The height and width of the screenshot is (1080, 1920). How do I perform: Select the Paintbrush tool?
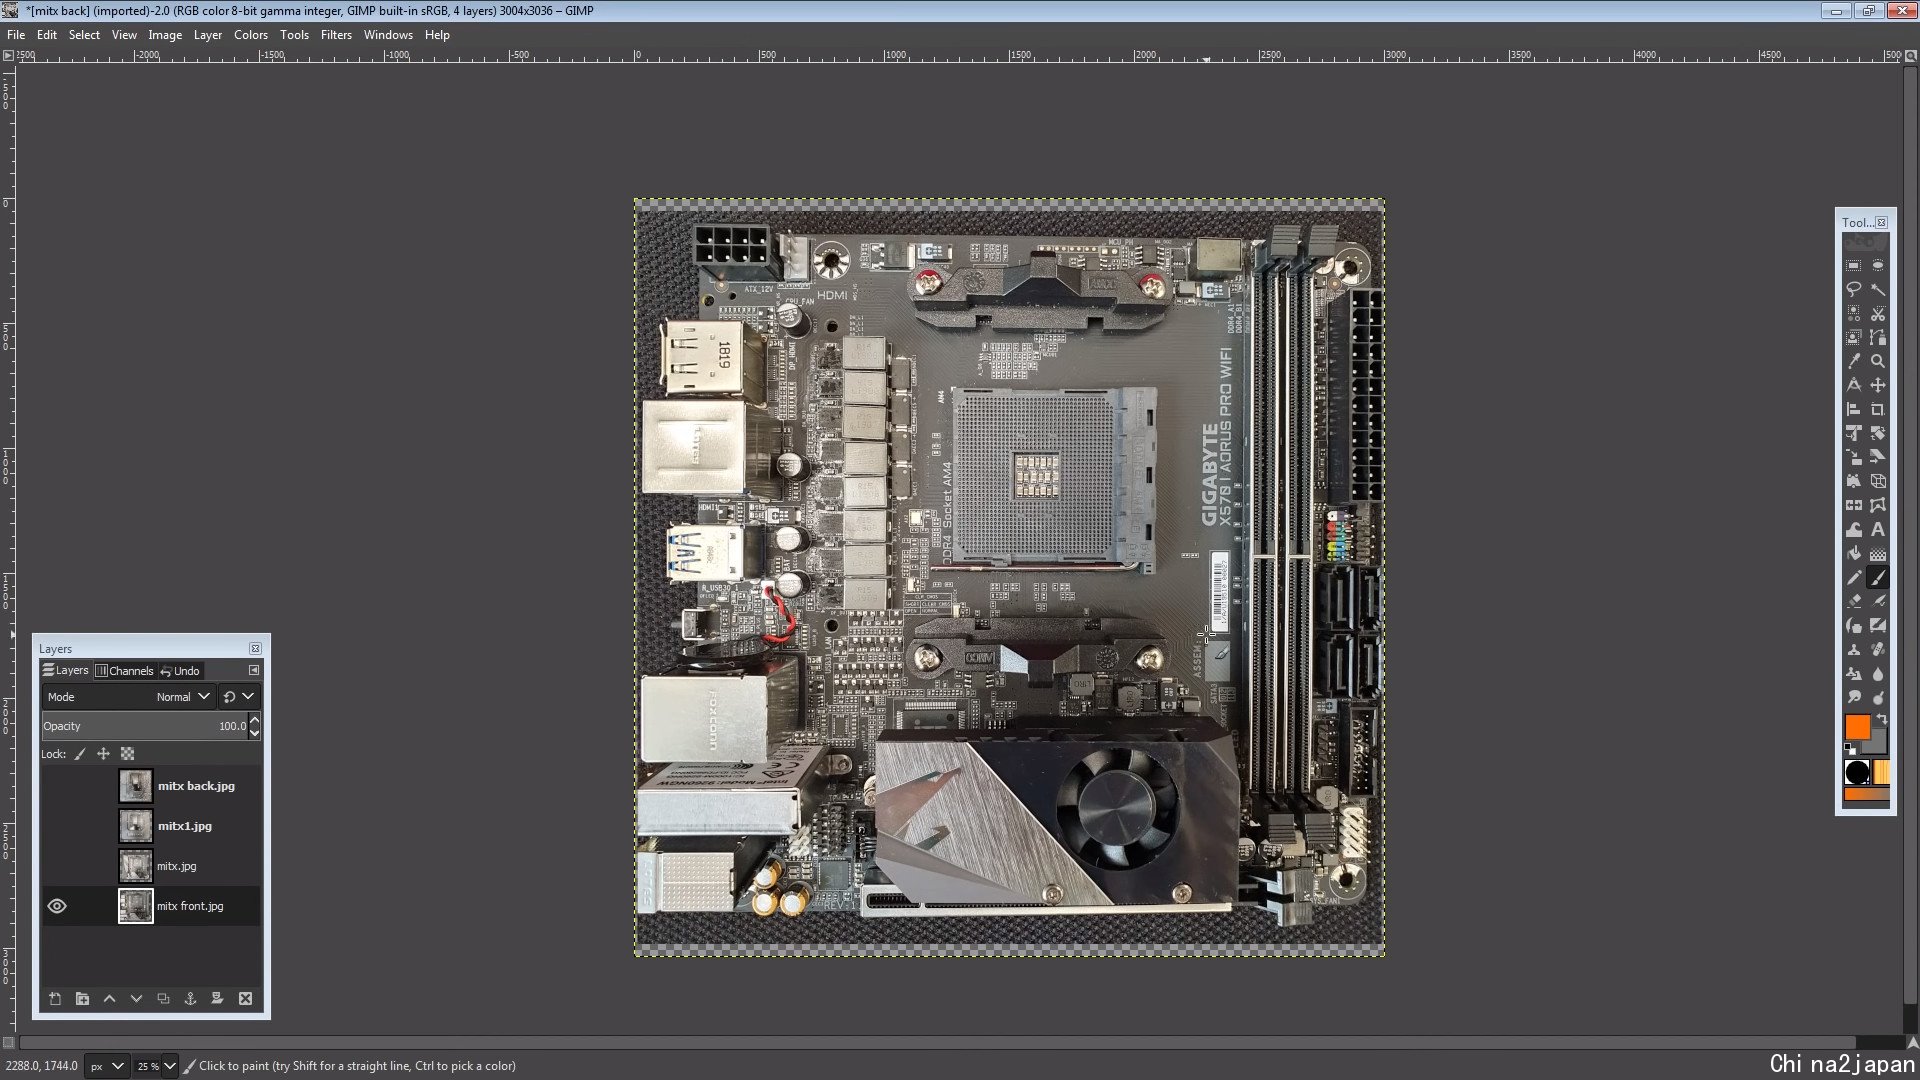pos(1878,577)
